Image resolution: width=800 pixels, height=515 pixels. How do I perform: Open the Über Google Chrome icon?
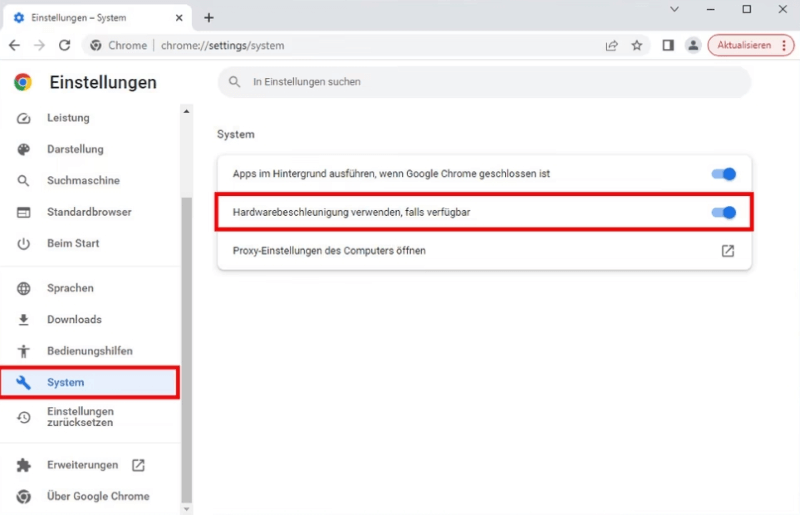pyautogui.click(x=23, y=496)
